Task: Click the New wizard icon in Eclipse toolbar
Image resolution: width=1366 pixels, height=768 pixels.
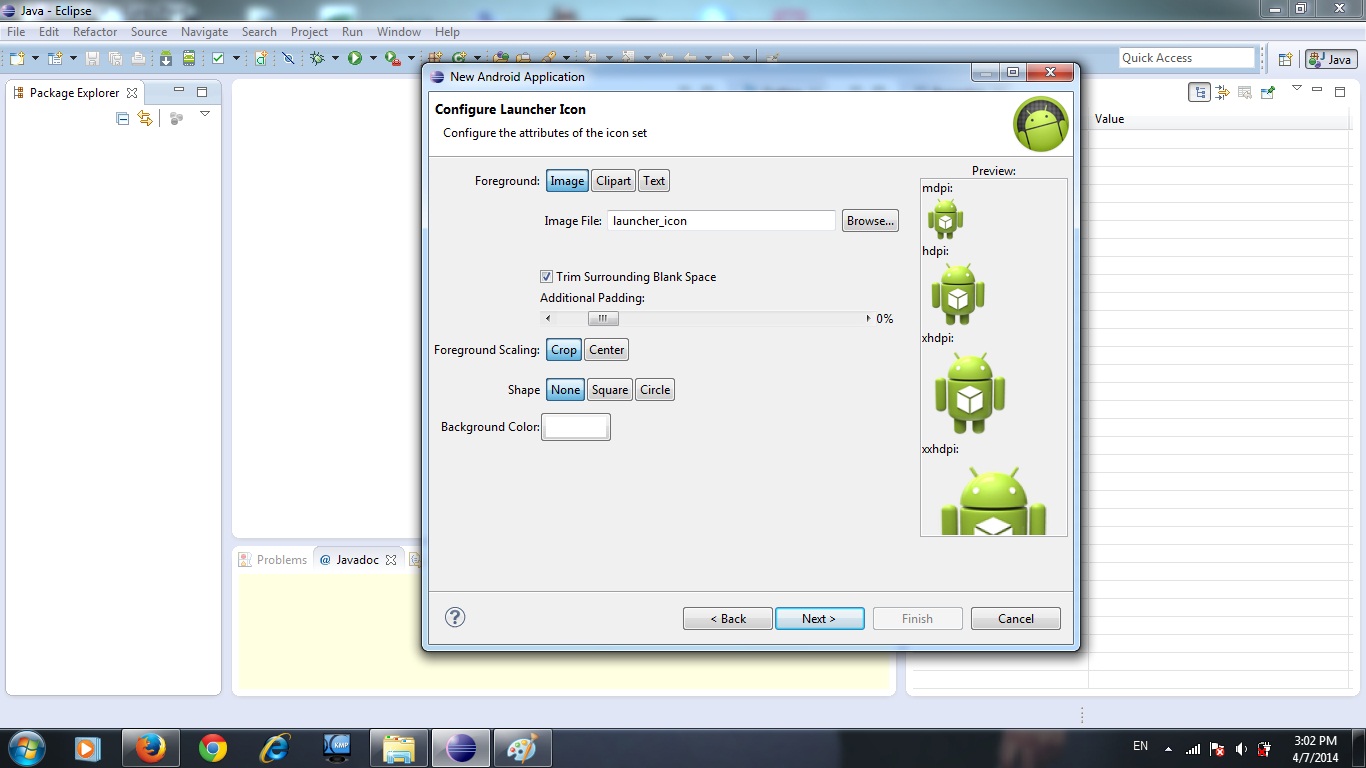Action: 17,58
